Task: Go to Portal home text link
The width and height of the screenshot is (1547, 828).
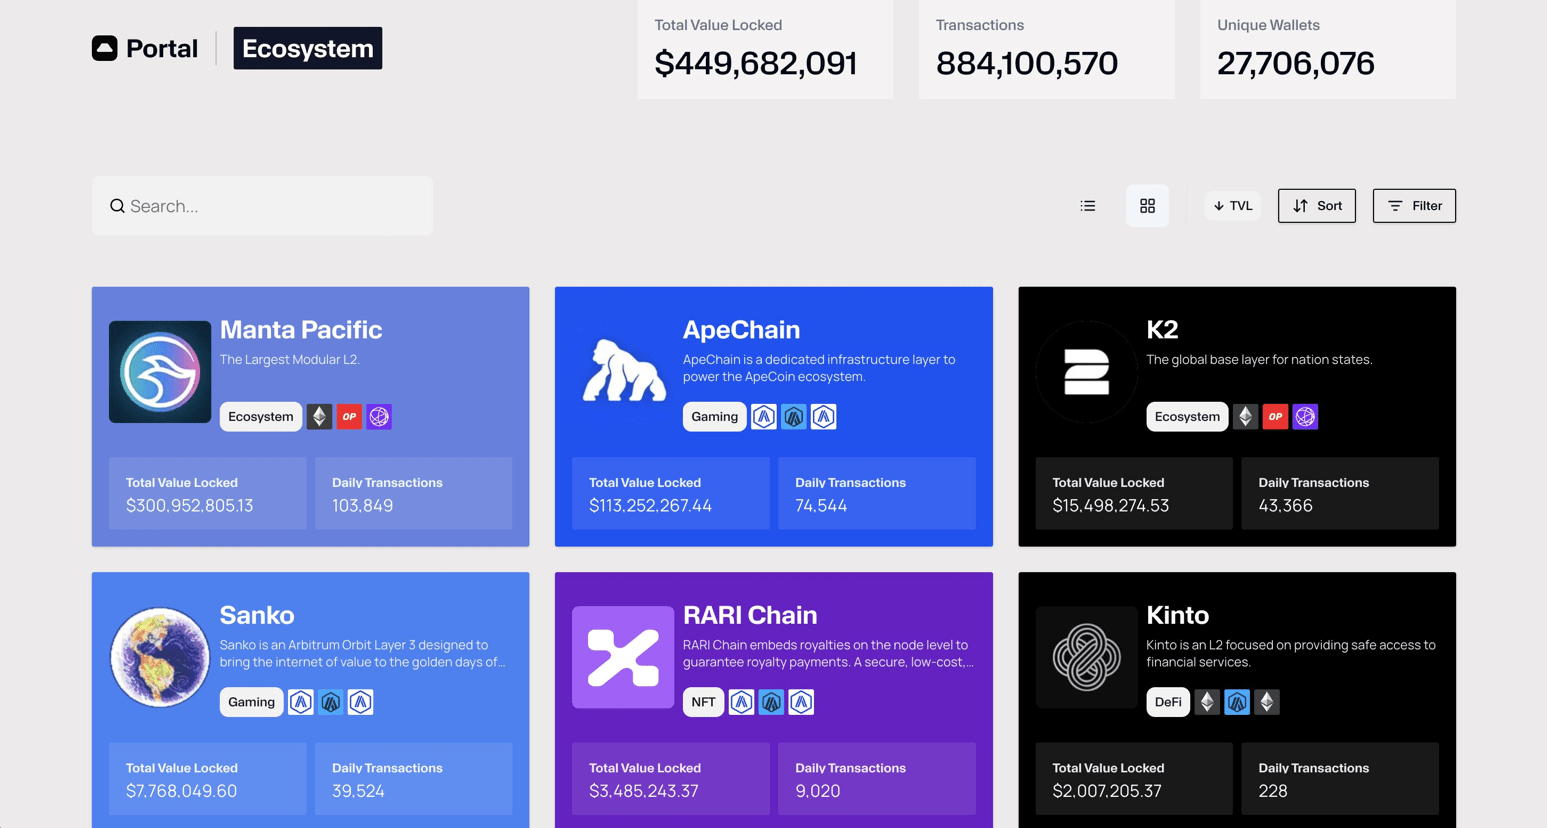Action: pos(162,48)
